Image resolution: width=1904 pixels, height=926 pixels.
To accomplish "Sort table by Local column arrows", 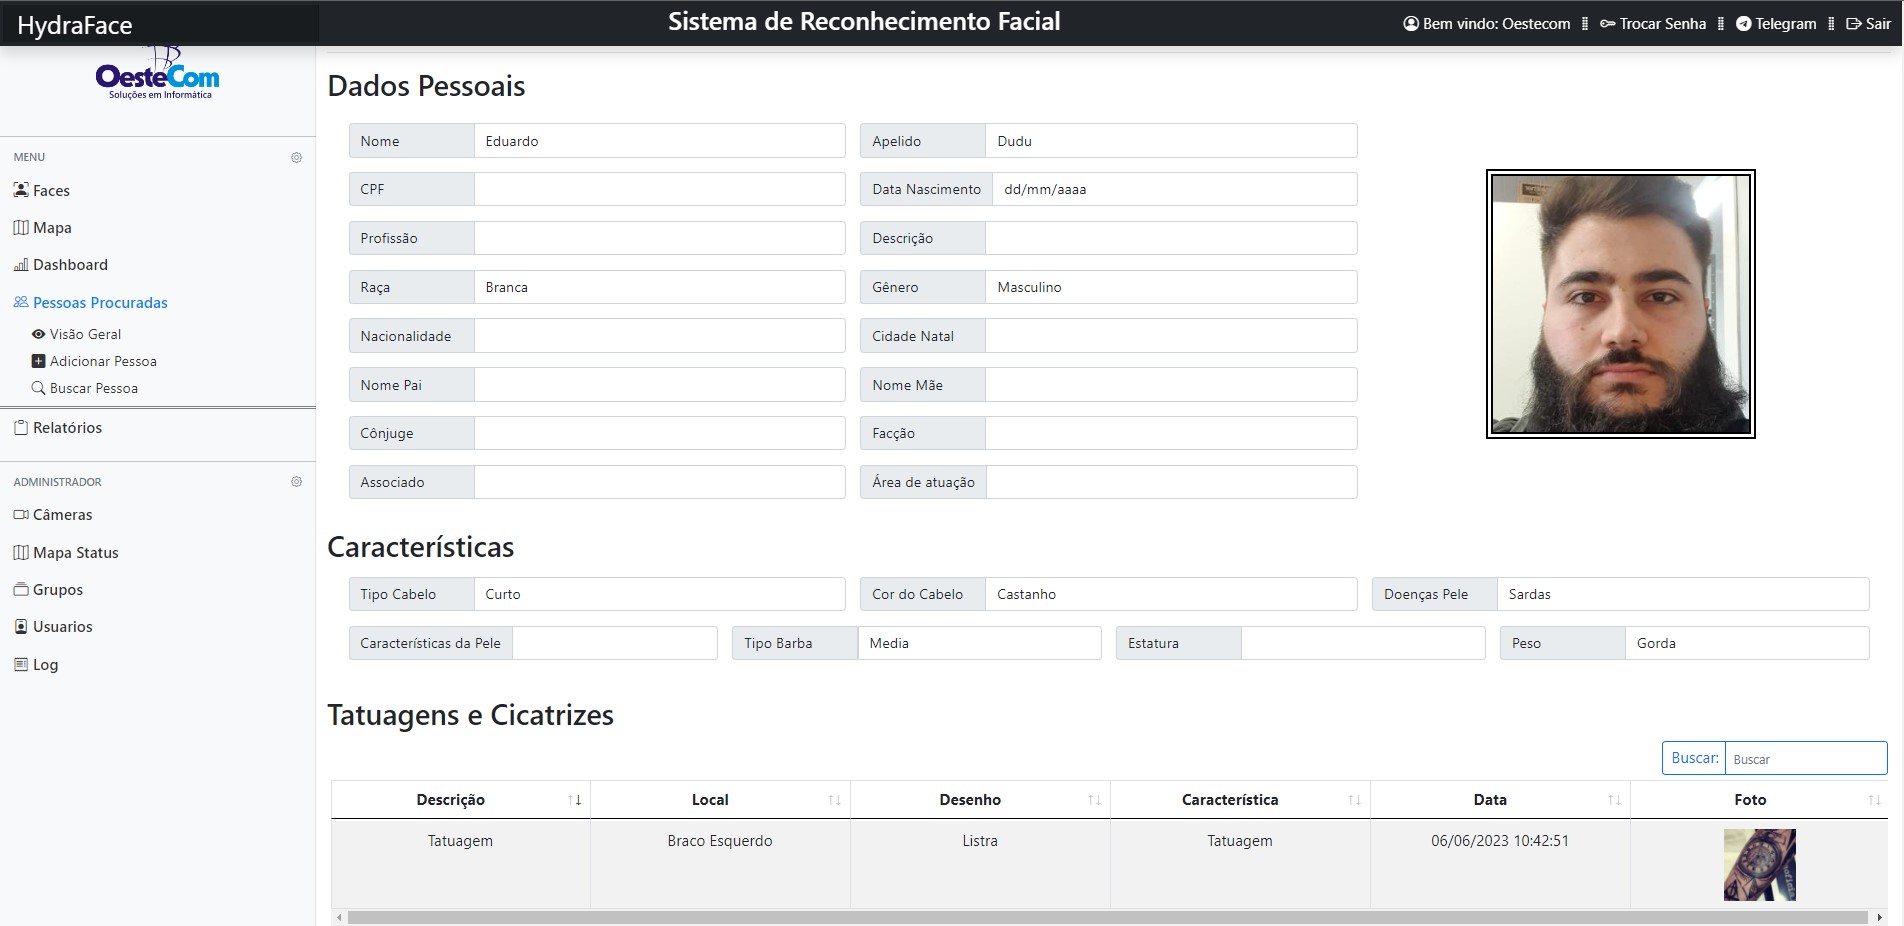I will pyautogui.click(x=835, y=800).
